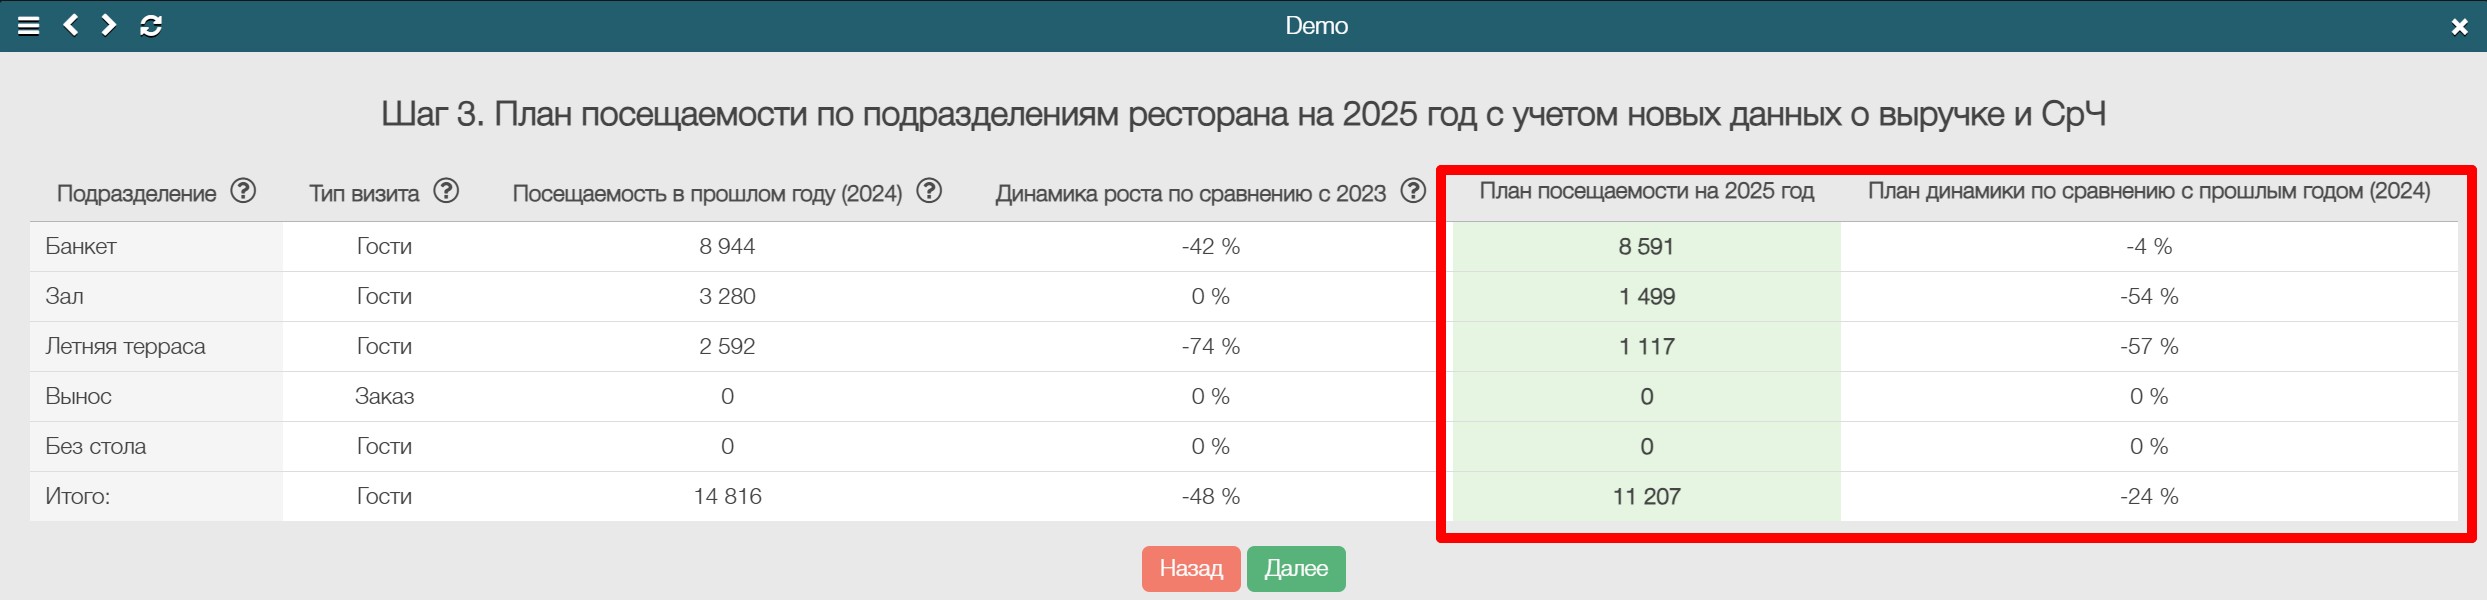Edit the Банкет plan value 8 591
The width and height of the screenshot is (2487, 600).
pos(1646,247)
